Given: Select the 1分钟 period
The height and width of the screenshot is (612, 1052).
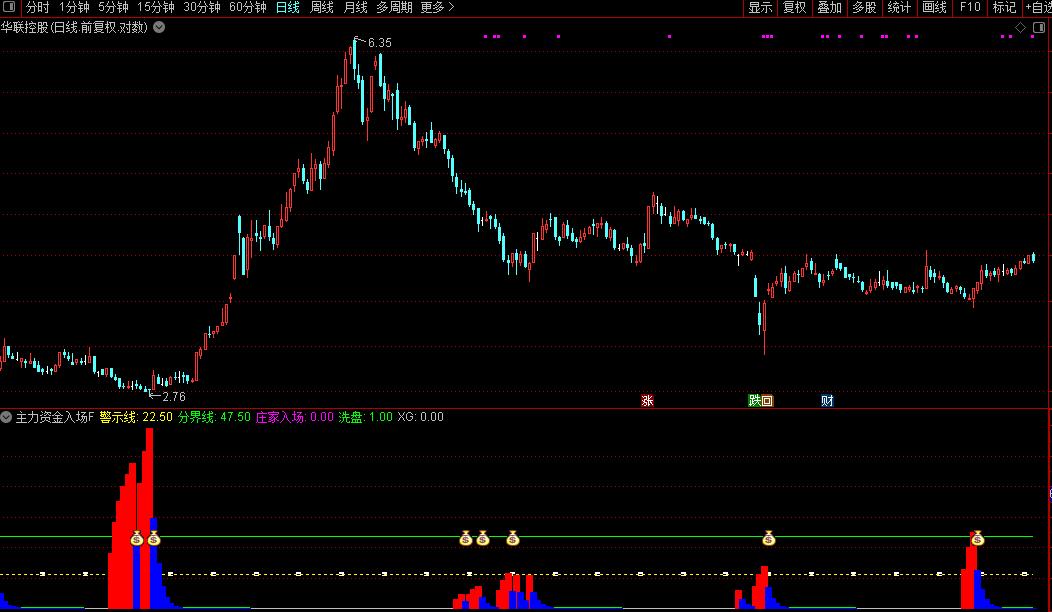Looking at the screenshot, I should [x=74, y=7].
